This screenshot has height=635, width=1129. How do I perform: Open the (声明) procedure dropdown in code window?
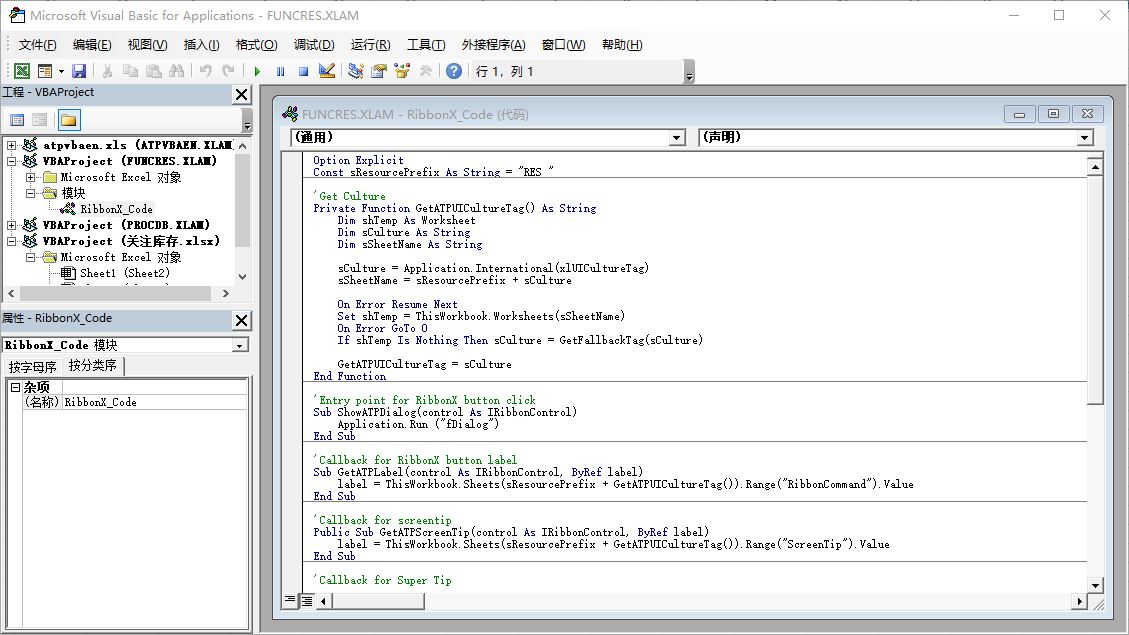point(1085,138)
